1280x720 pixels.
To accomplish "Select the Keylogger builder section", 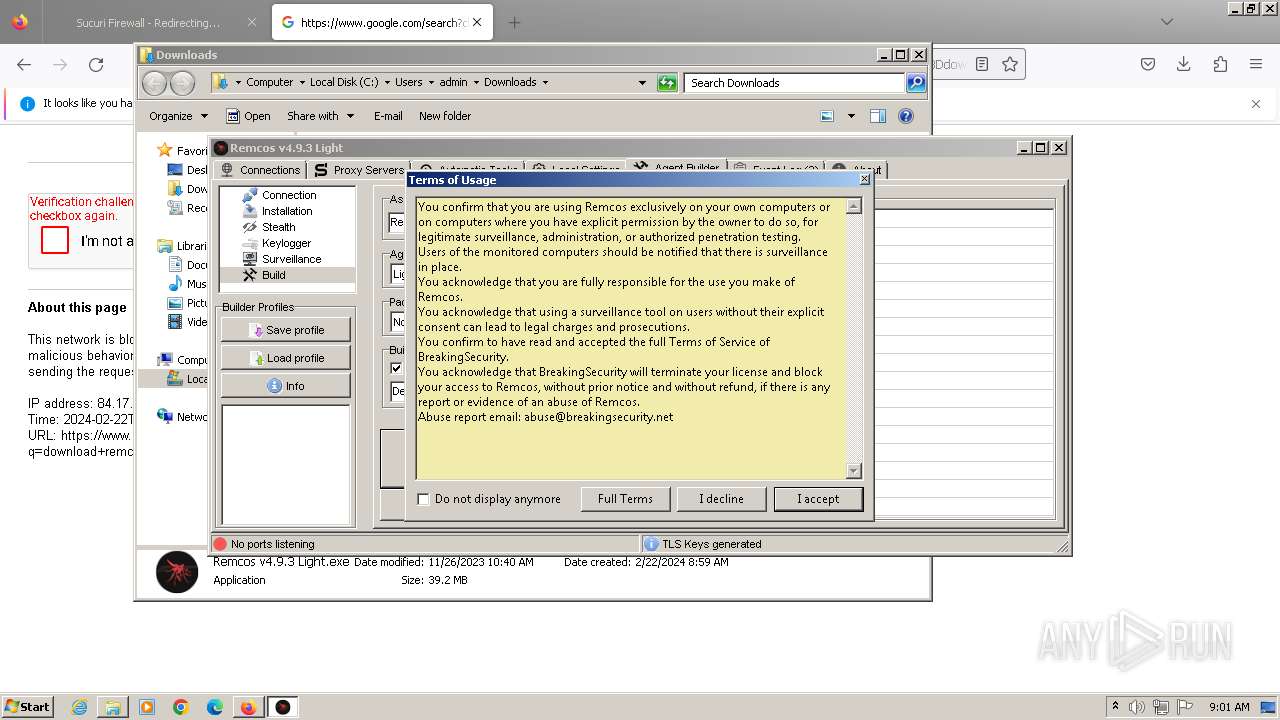I will (286, 243).
